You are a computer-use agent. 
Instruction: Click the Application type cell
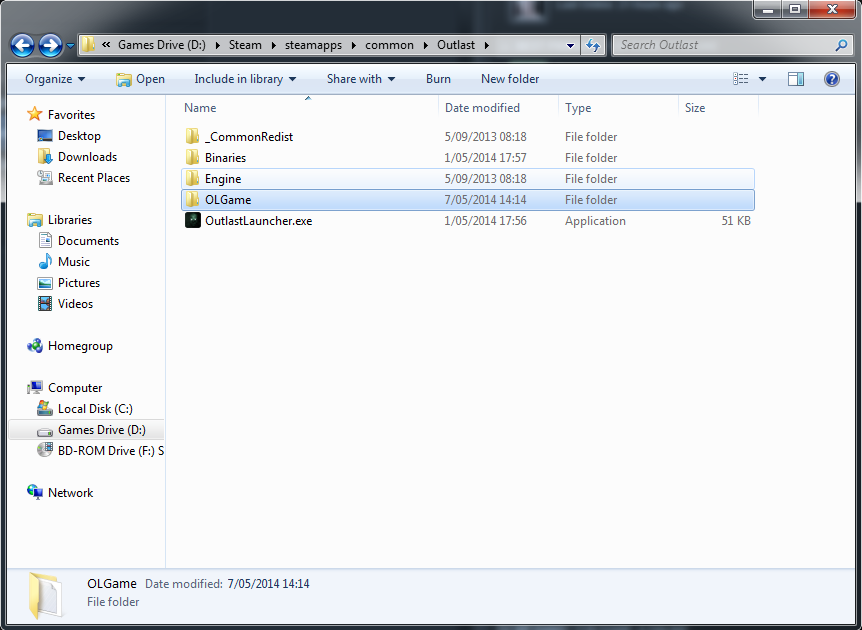[595, 221]
